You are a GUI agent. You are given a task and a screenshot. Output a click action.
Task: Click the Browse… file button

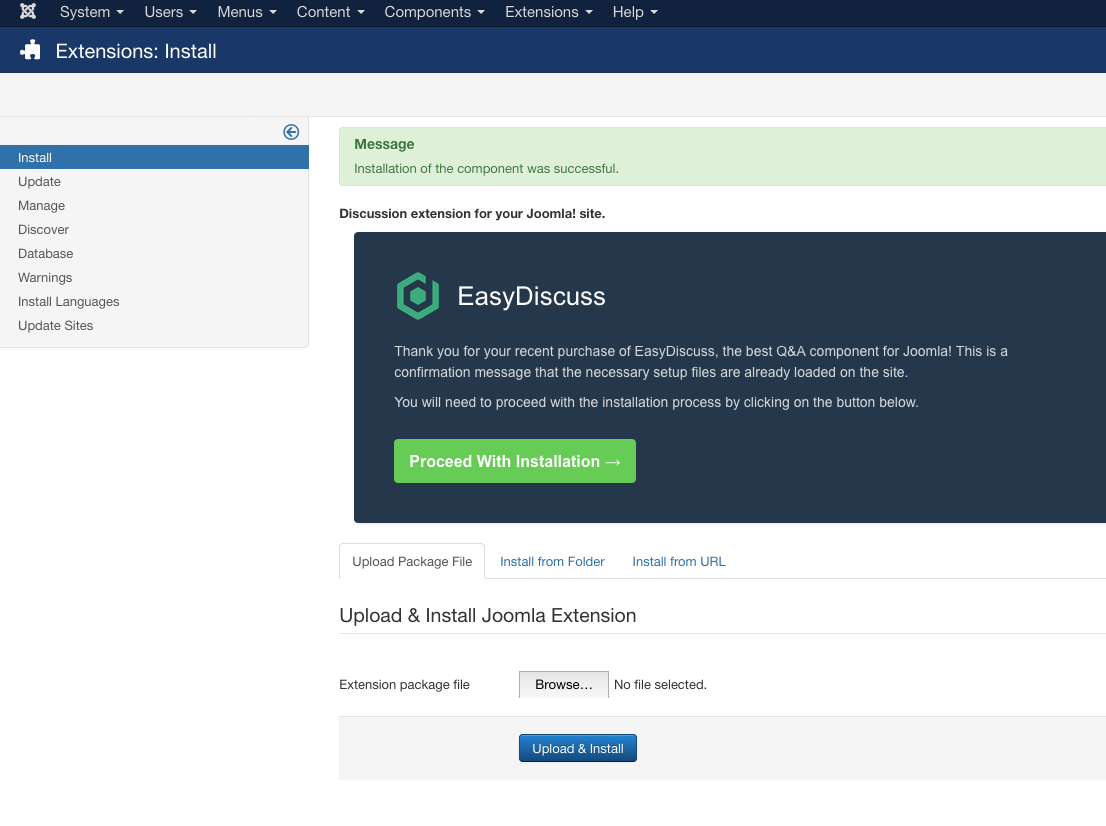point(564,684)
